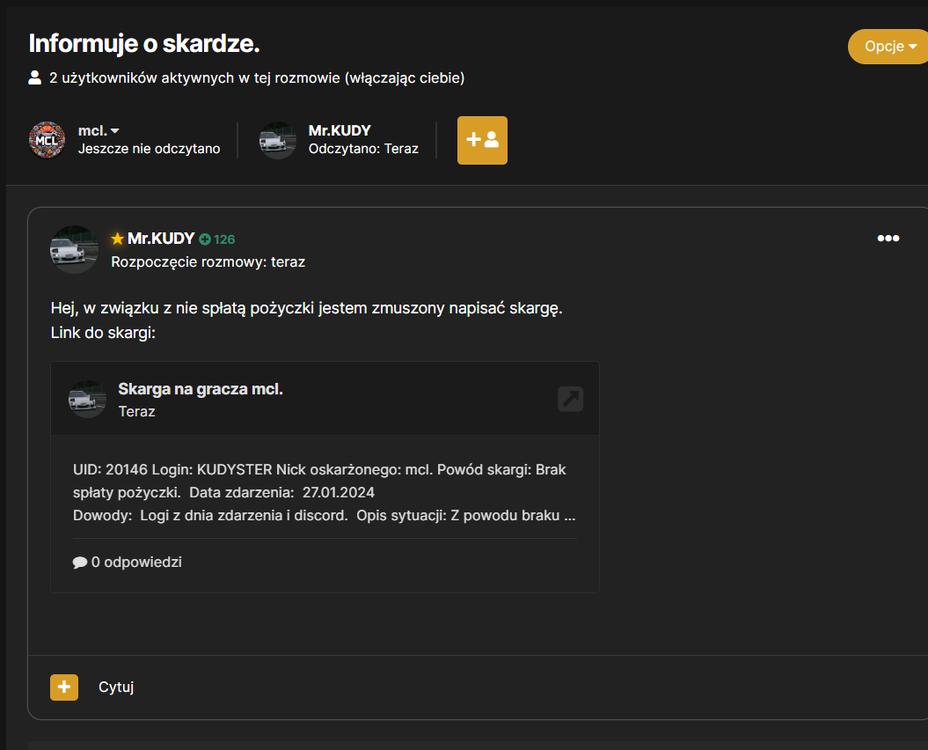The height and width of the screenshot is (750, 928).
Task: Click the users icon beside the active users count
Action: click(35, 78)
